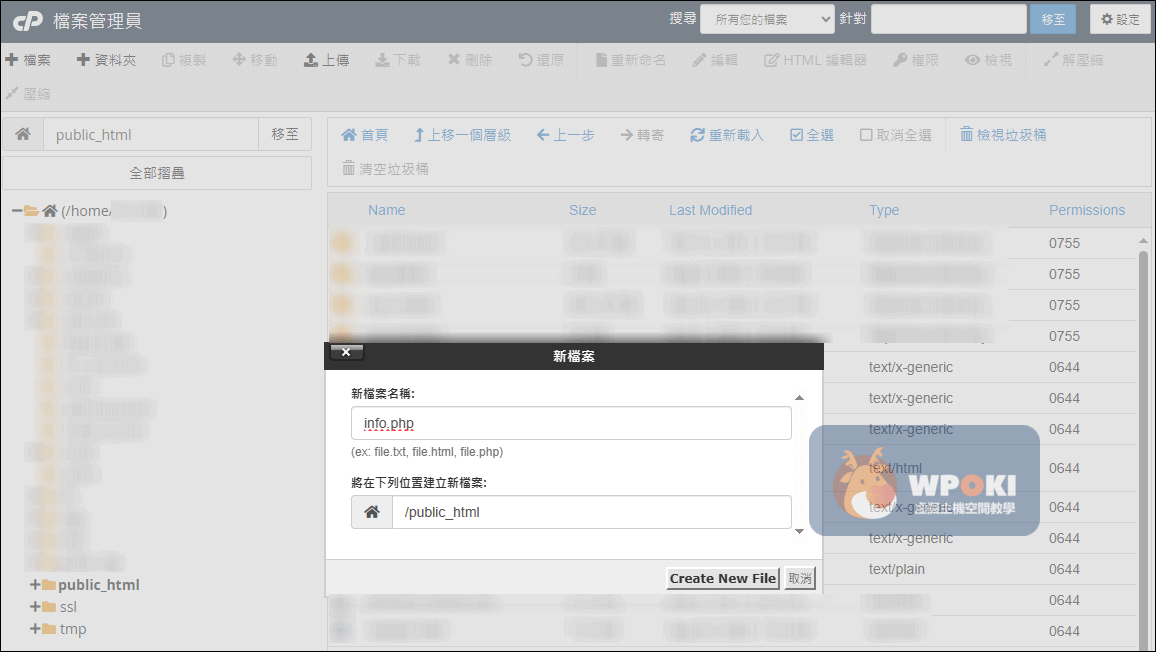
Task: Click the 新檔案名稱 filename input field
Action: click(571, 423)
